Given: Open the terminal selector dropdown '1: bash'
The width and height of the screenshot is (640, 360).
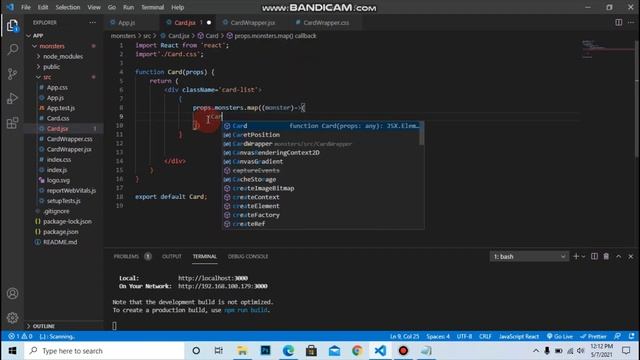Looking at the screenshot, I should 529,256.
